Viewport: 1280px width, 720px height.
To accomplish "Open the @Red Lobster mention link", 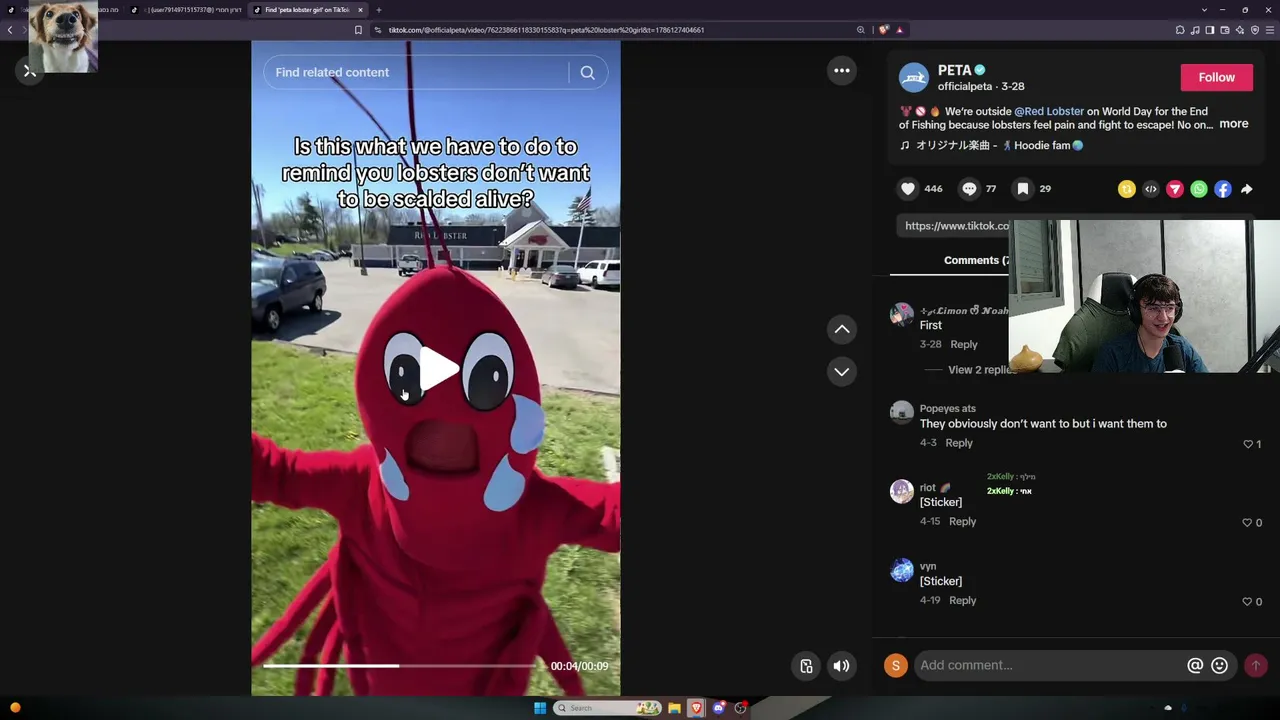I will (x=1049, y=111).
